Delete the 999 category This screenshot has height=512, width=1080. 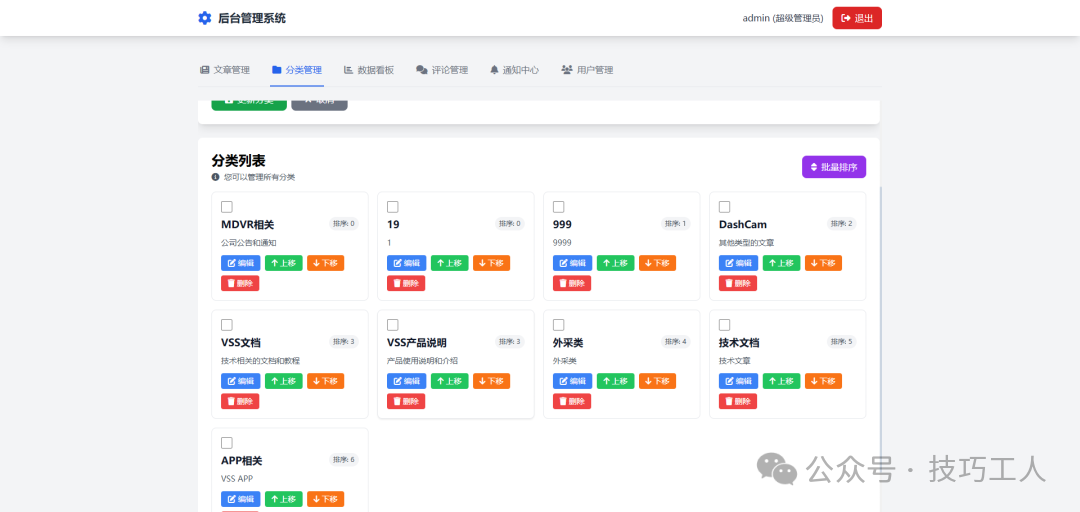point(572,283)
